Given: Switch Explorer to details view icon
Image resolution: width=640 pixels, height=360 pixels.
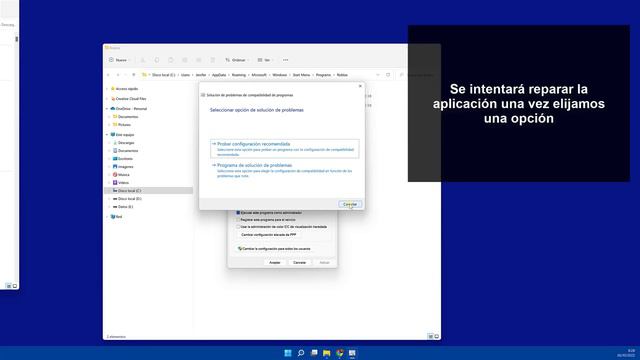Looking at the screenshot, I should pos(430,336).
